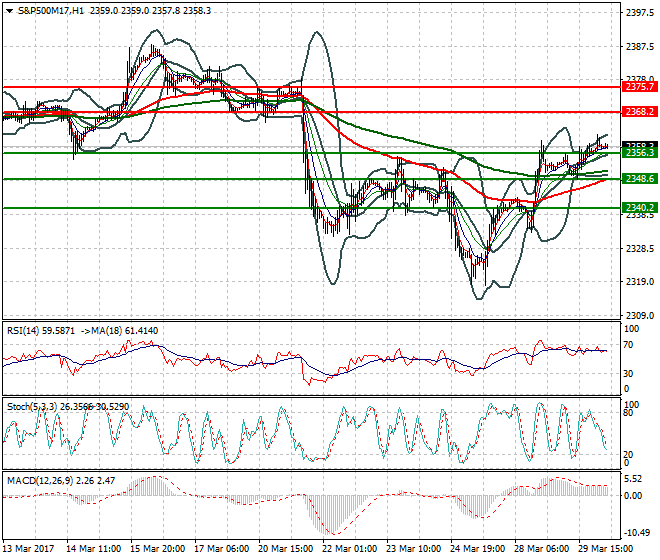660x560 pixels.
Task: Click the 14 Mar 11:00 time axis label
Action: click(x=93, y=549)
